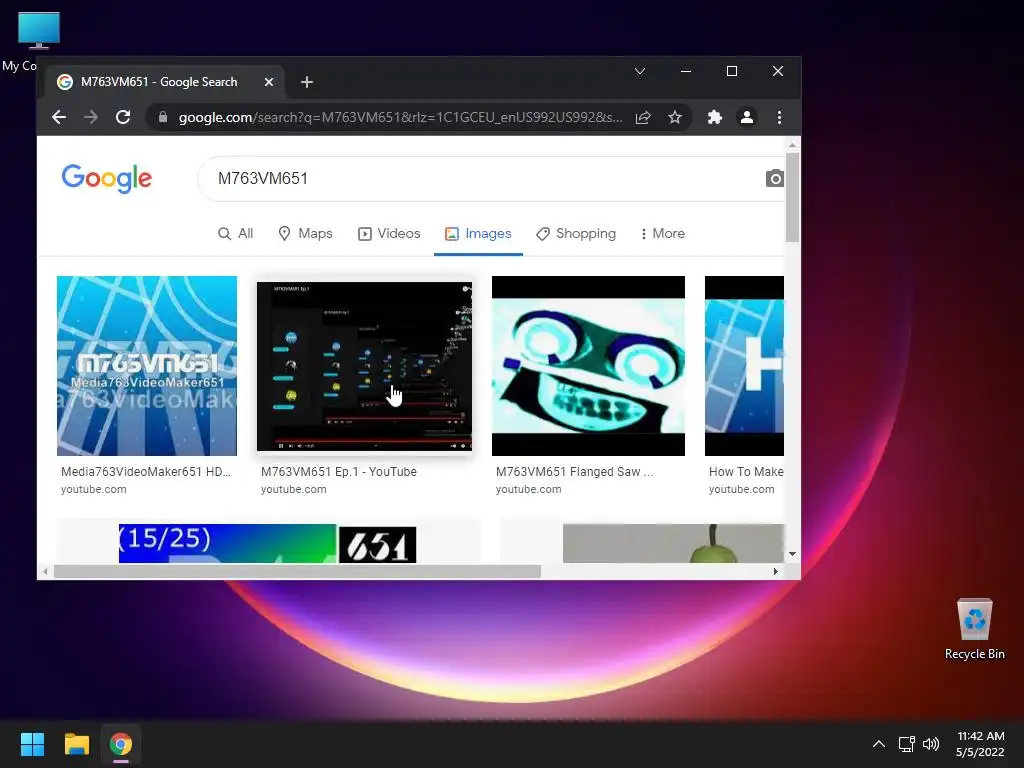Click youtube.com under M763VM651 Ep.1 result
Screen dimensions: 1024x768
coord(293,489)
